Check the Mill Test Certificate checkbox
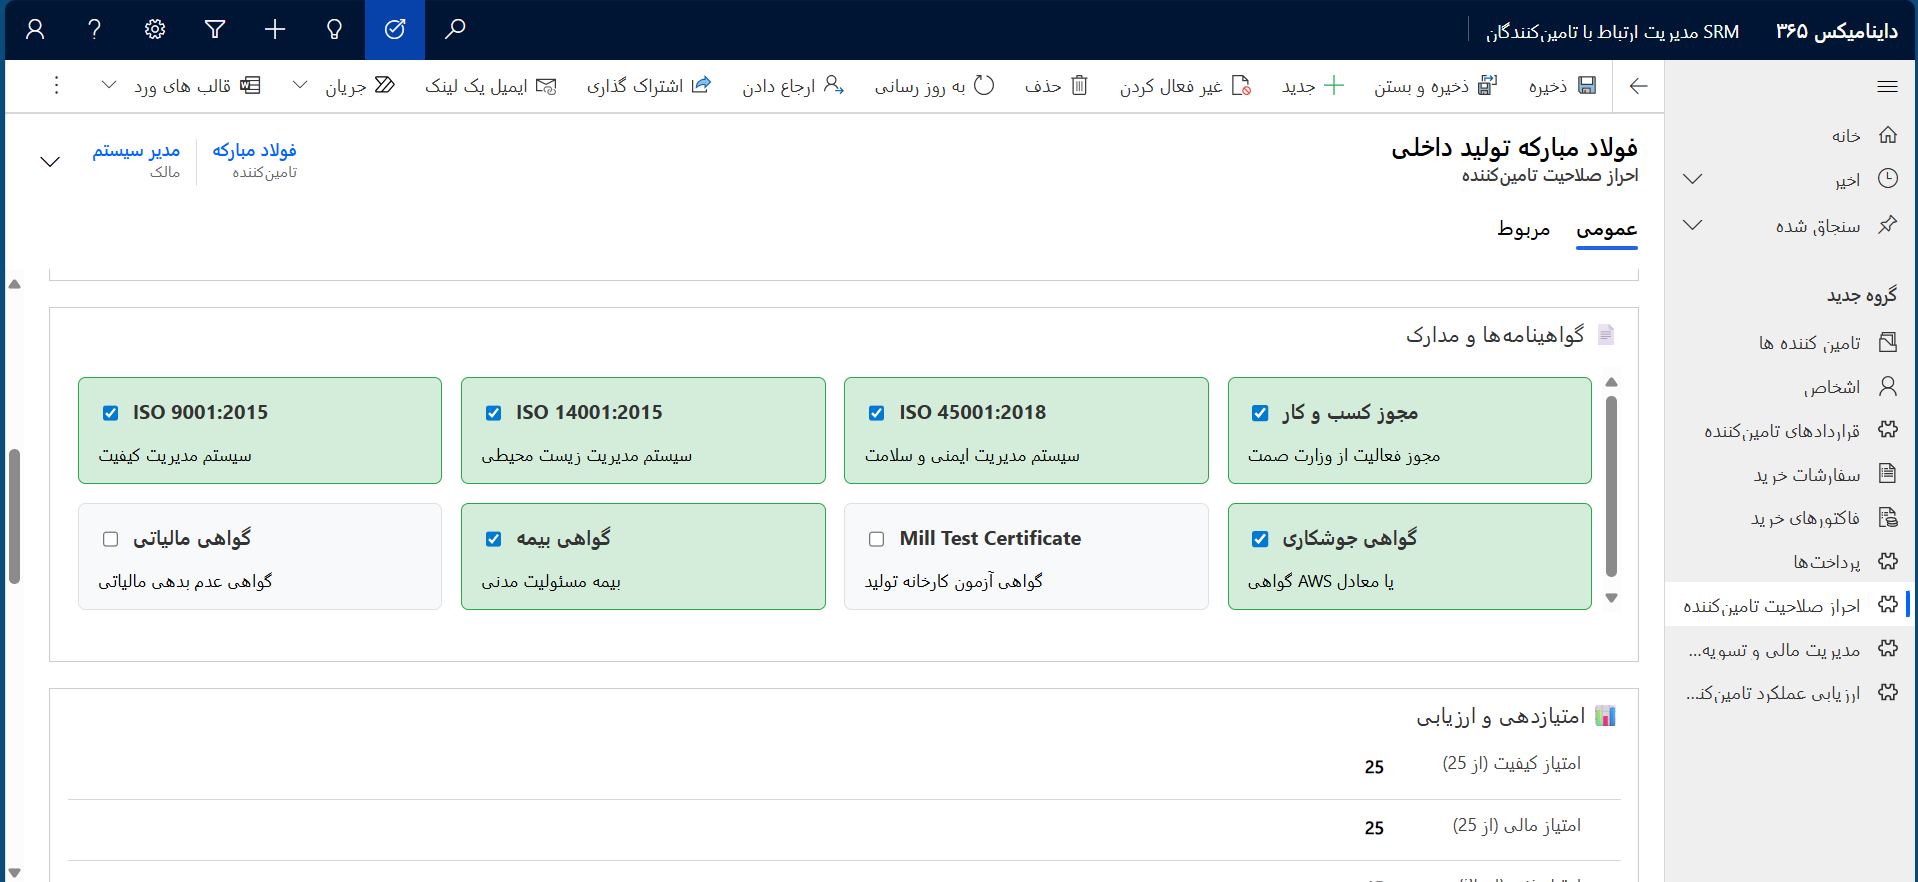Viewport: 1918px width, 882px height. click(x=877, y=539)
